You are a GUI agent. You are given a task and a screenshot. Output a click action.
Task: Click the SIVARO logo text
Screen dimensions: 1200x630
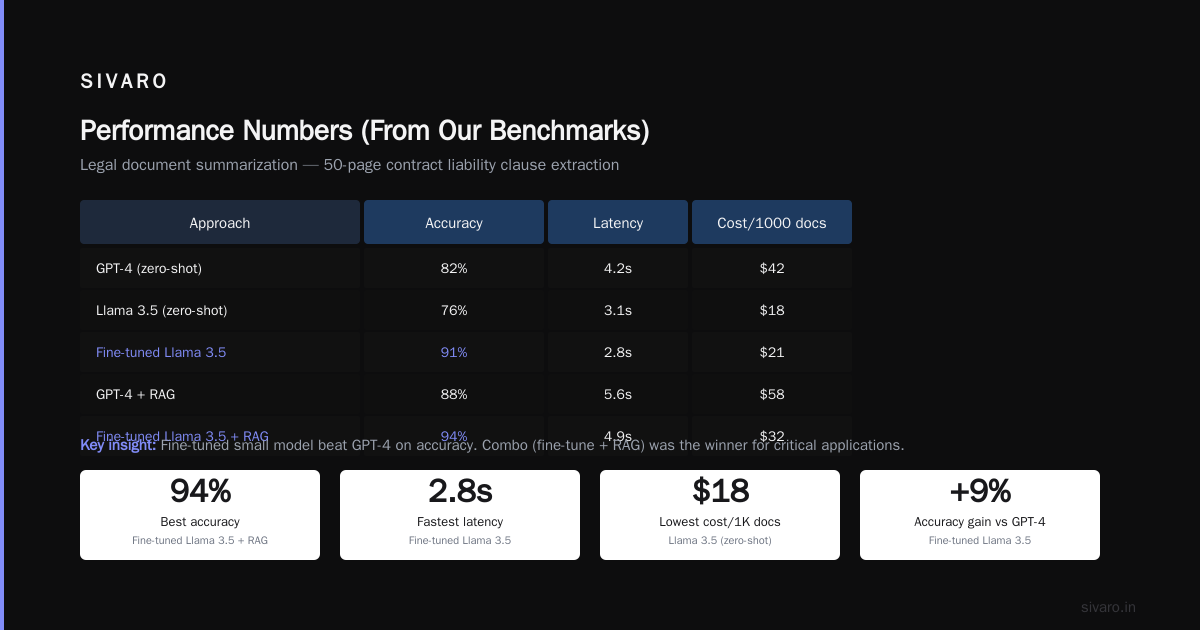coord(124,82)
